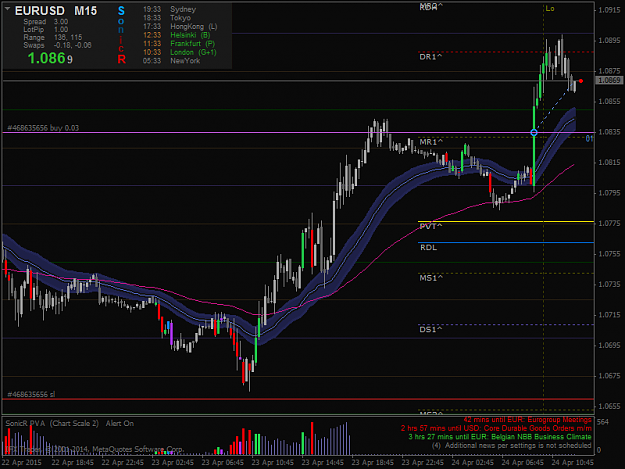Screen dimensions: 625x469
Task: Click the LotPip 1.00 value
Action: (61, 29)
